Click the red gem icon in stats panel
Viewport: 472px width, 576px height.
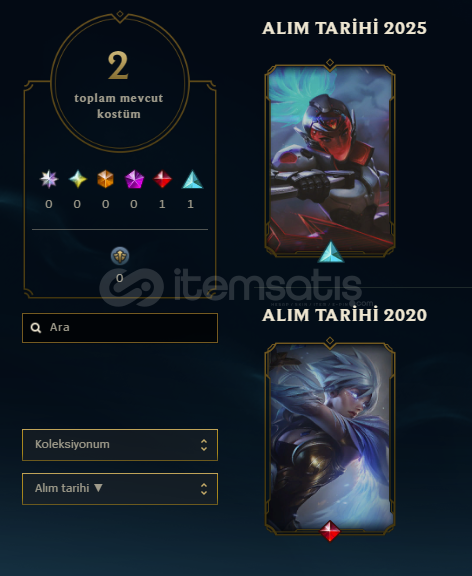coord(162,179)
